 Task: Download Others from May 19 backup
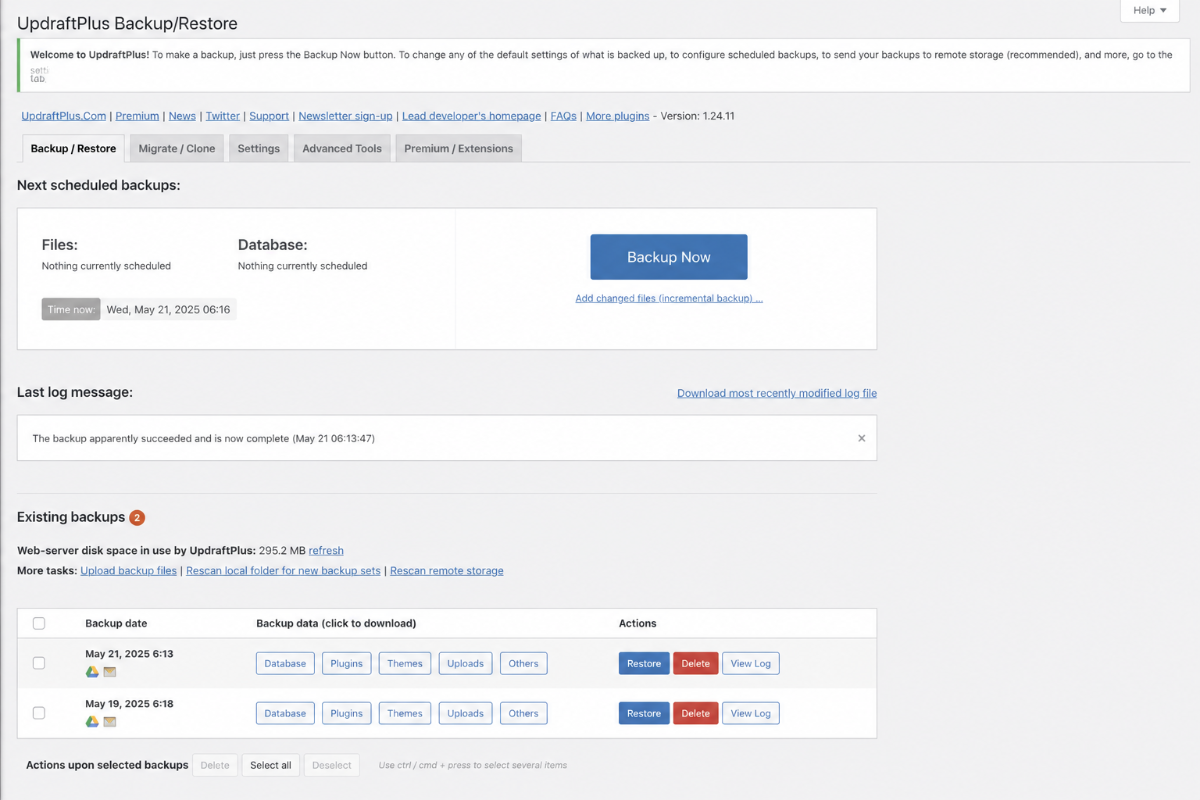click(523, 713)
